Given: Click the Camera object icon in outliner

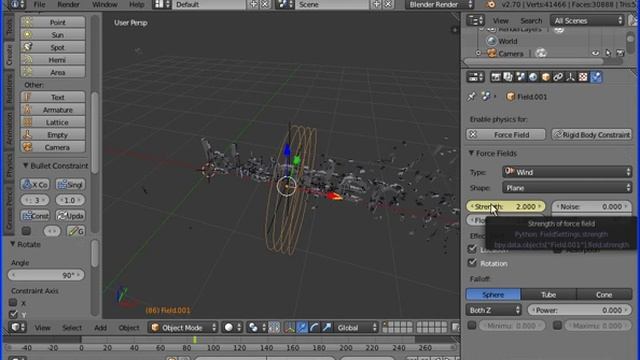Looking at the screenshot, I should (492, 53).
